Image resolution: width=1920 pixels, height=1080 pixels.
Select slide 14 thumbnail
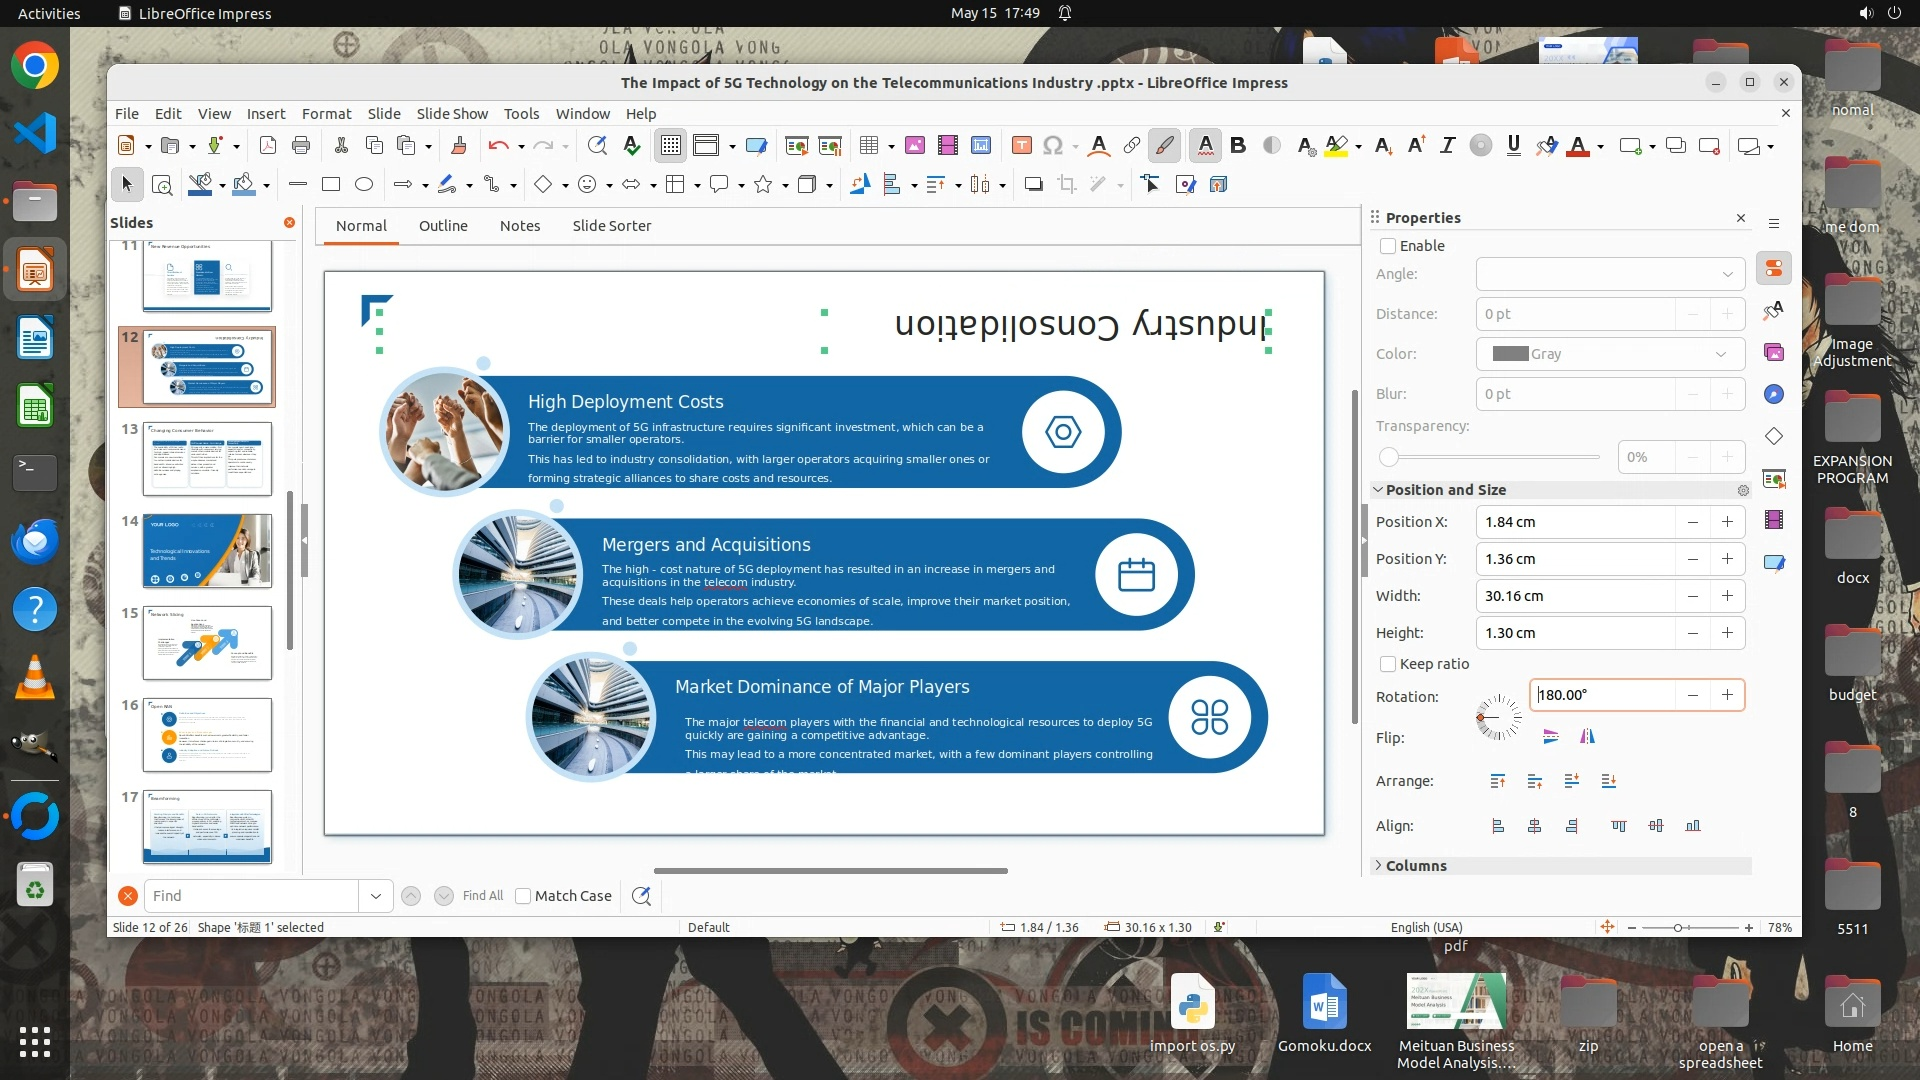207,551
